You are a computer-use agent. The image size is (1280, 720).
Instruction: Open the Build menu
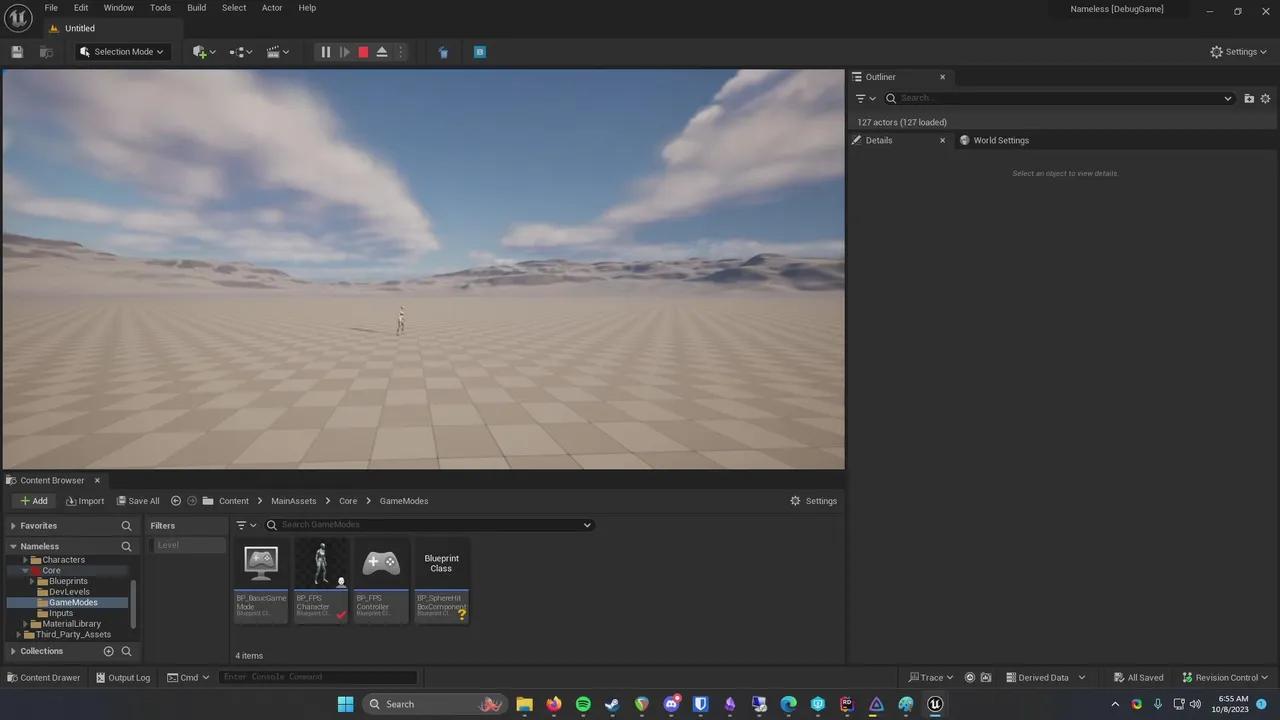196,8
